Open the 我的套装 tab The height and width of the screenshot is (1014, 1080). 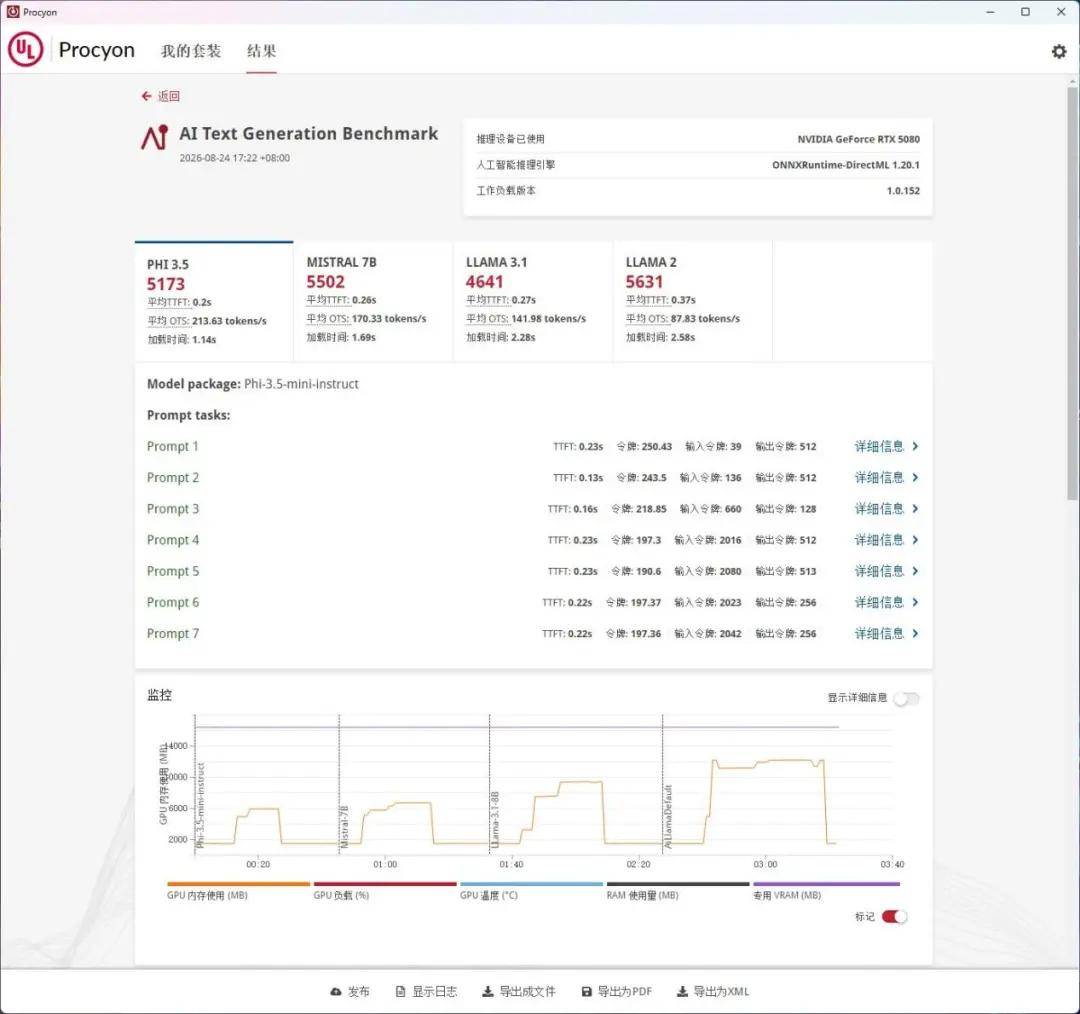click(x=191, y=50)
